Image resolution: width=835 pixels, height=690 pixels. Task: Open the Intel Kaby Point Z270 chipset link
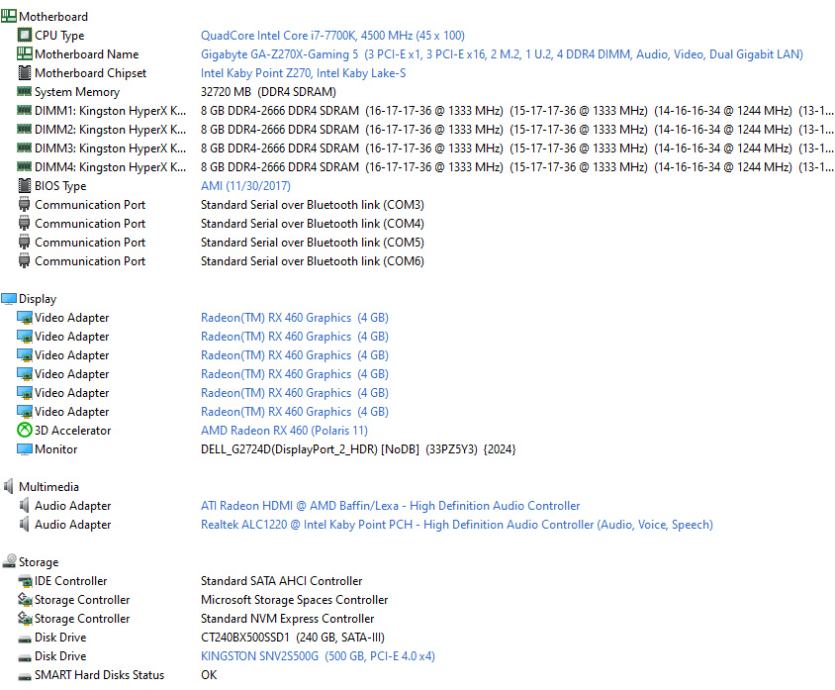(303, 73)
